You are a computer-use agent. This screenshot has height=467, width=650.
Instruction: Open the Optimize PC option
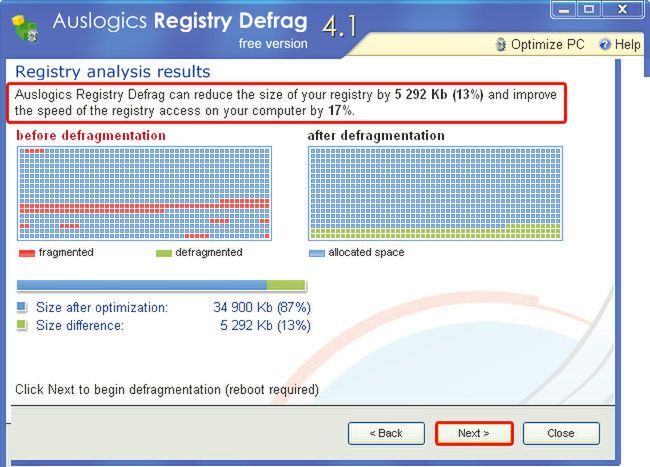pos(541,44)
